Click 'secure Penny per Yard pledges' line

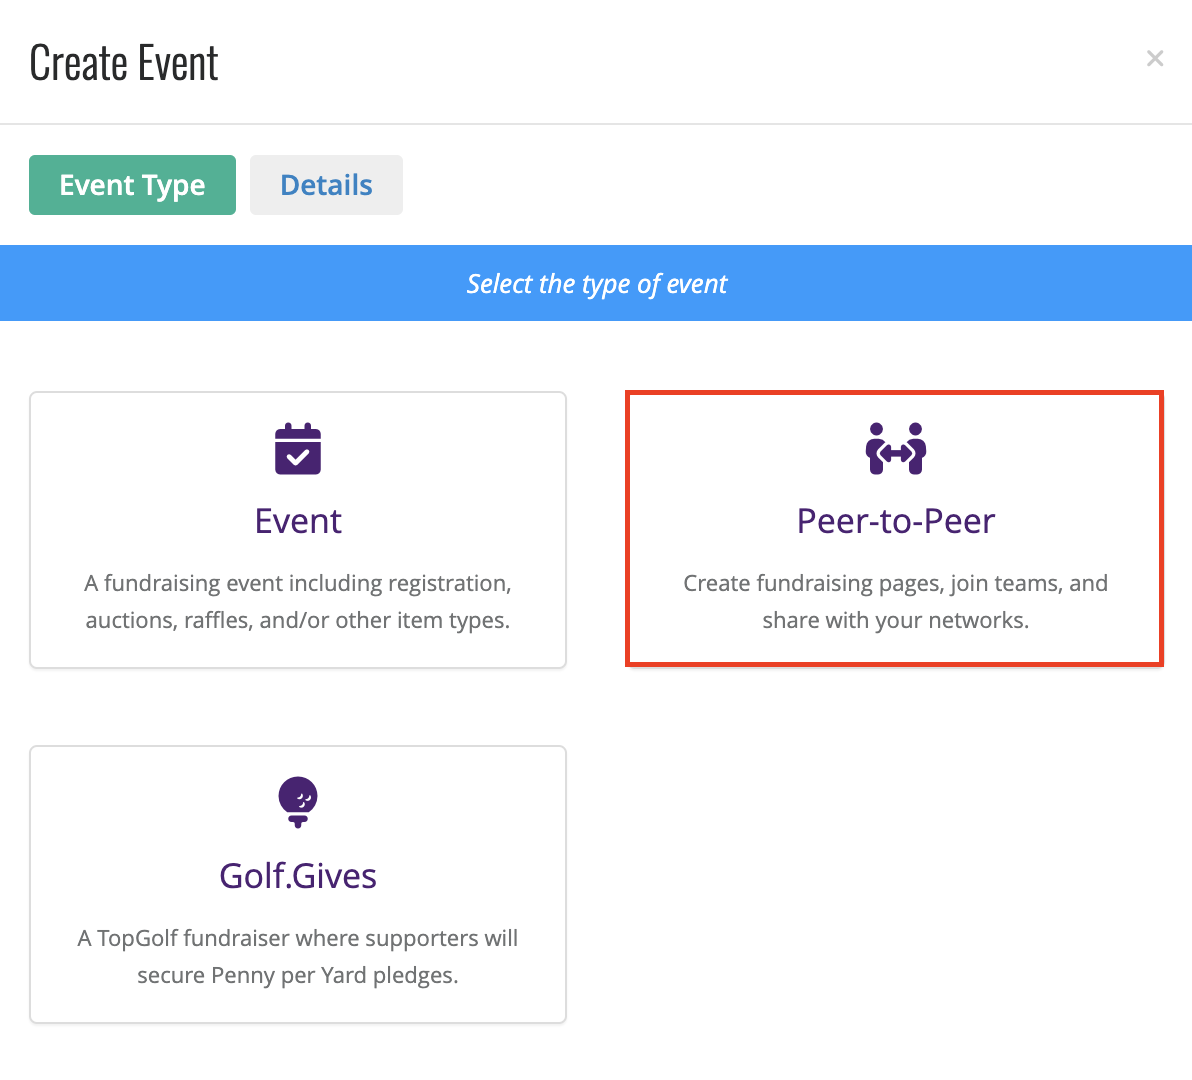pos(298,975)
